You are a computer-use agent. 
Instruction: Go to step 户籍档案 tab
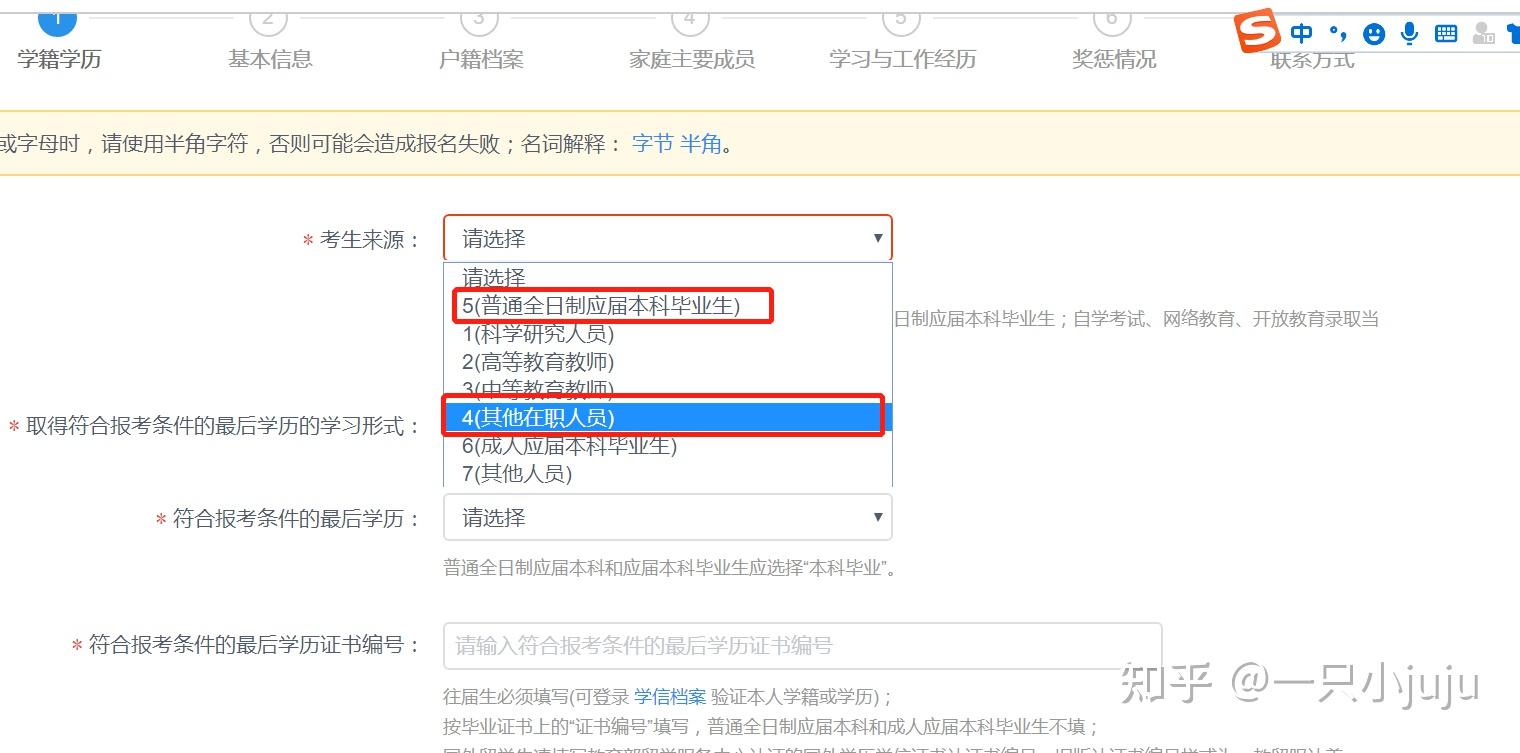(x=481, y=59)
